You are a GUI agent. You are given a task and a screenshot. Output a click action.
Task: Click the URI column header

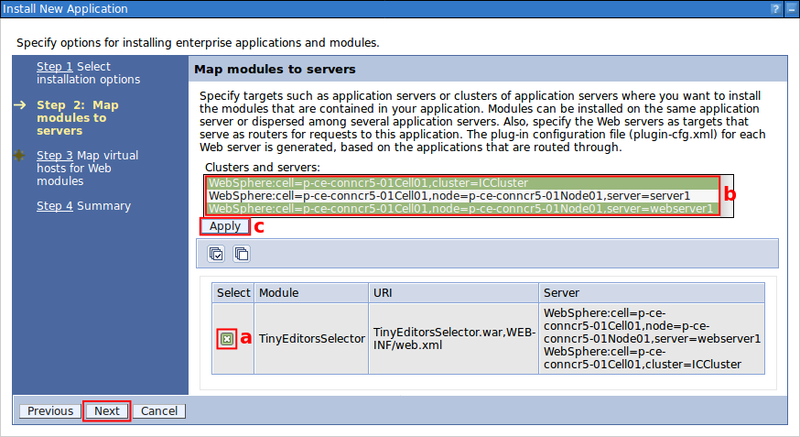pyautogui.click(x=383, y=293)
